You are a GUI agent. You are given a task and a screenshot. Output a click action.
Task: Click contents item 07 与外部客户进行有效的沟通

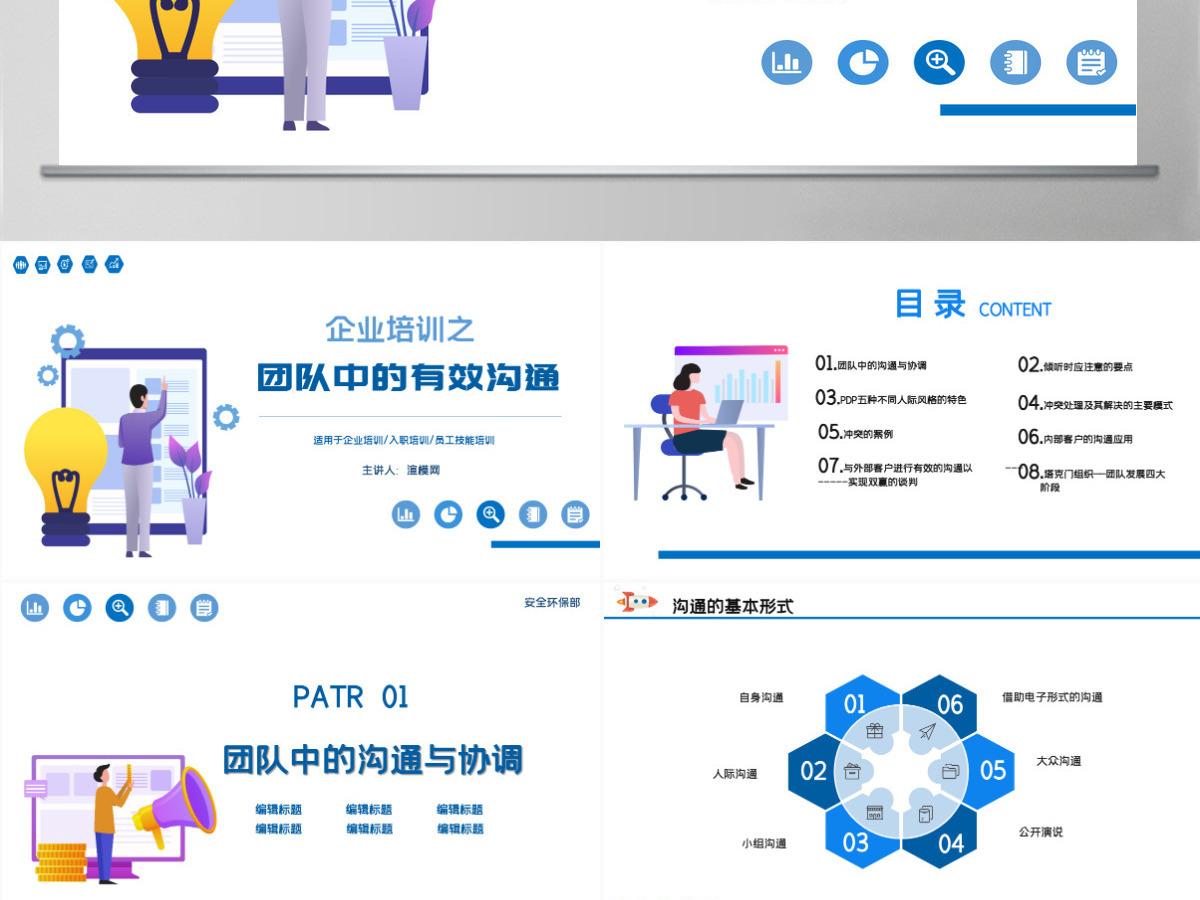[x=895, y=472]
